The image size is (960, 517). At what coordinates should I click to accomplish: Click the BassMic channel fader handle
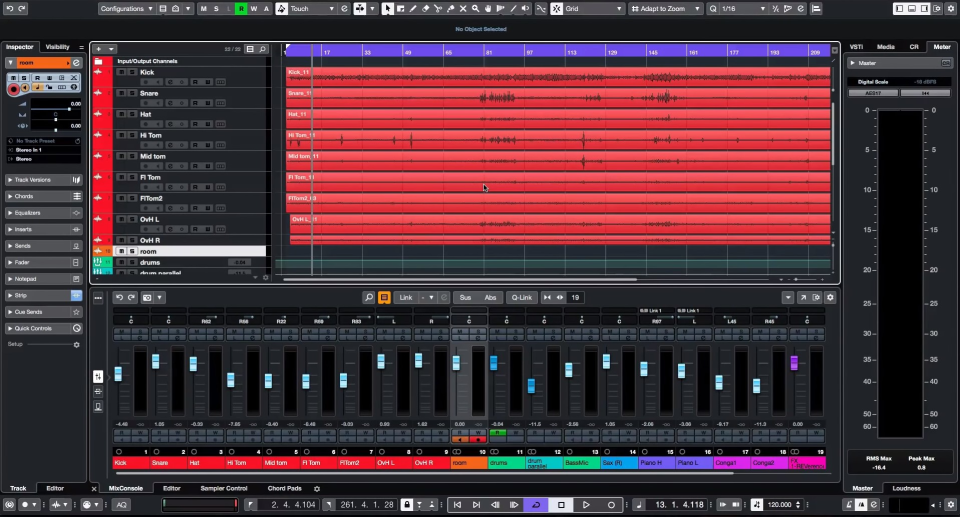click(569, 369)
